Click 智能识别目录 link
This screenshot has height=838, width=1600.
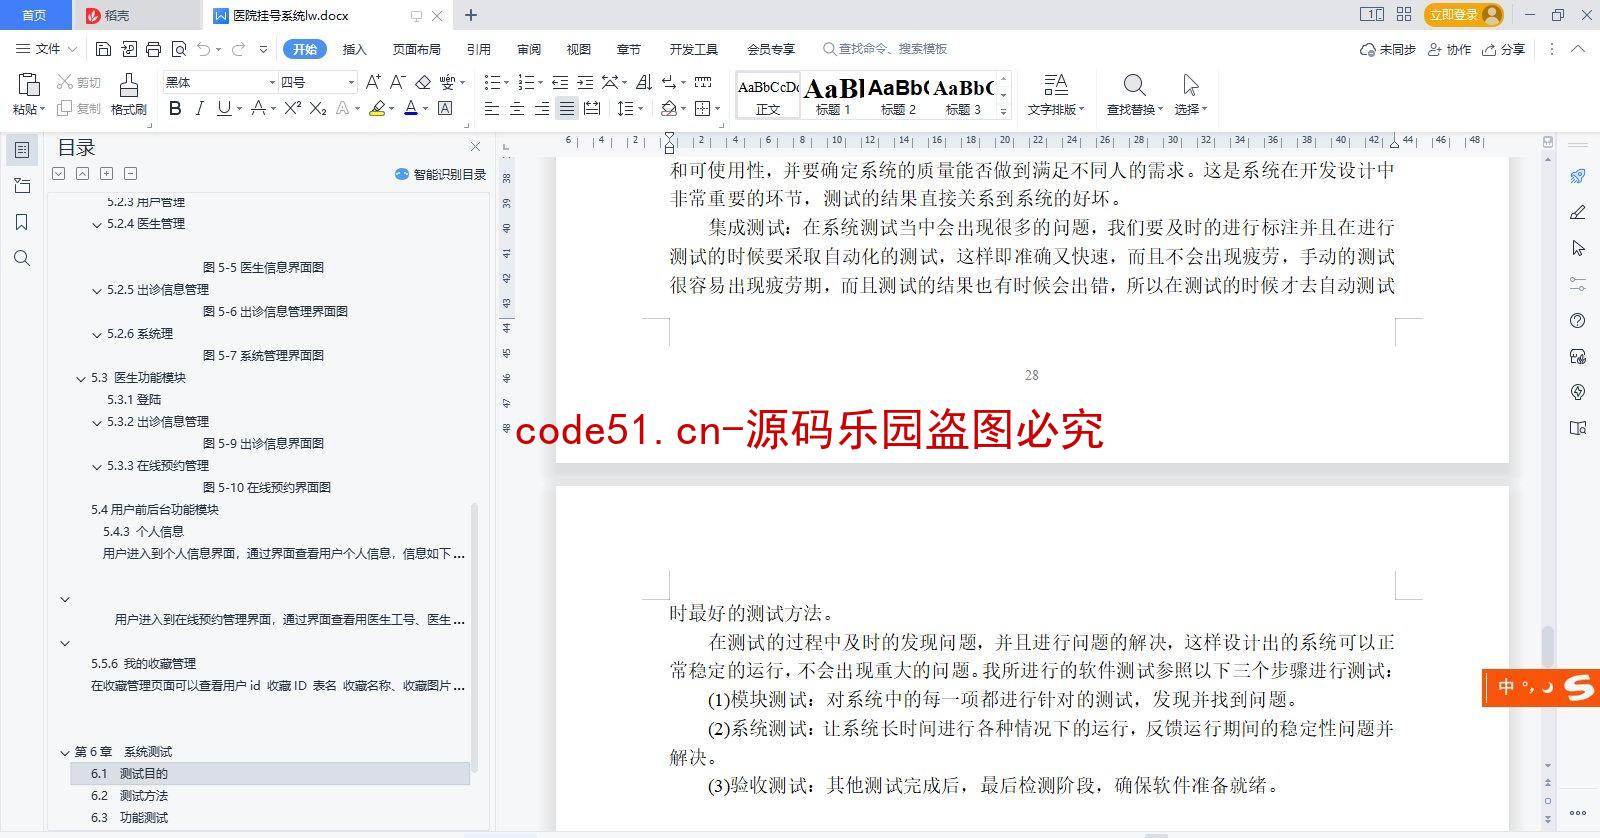441,174
